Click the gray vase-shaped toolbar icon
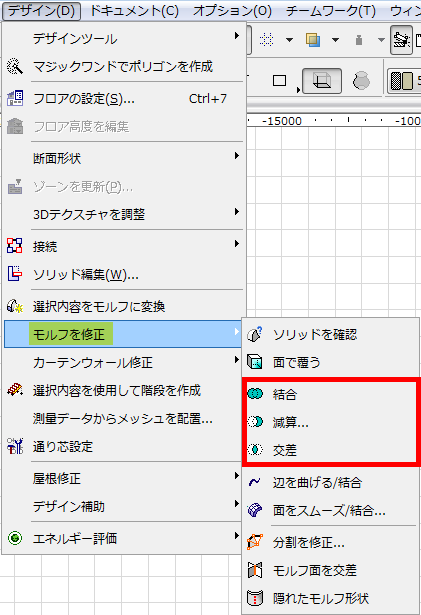421x615 pixels. pyautogui.click(x=361, y=80)
